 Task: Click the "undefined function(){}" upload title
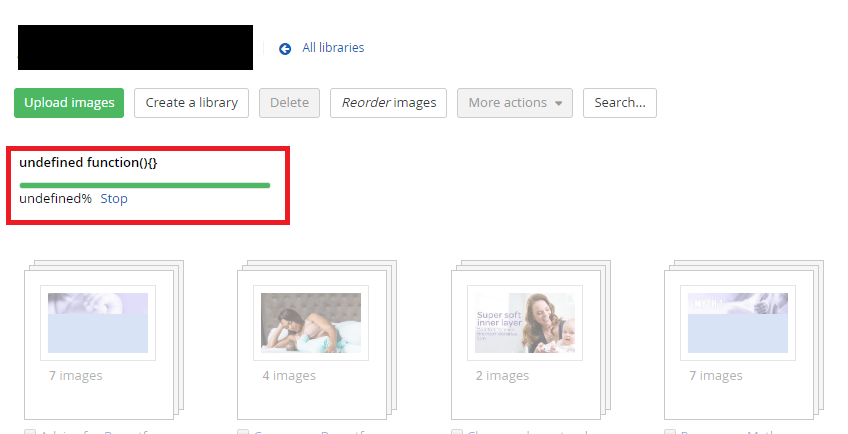click(88, 162)
